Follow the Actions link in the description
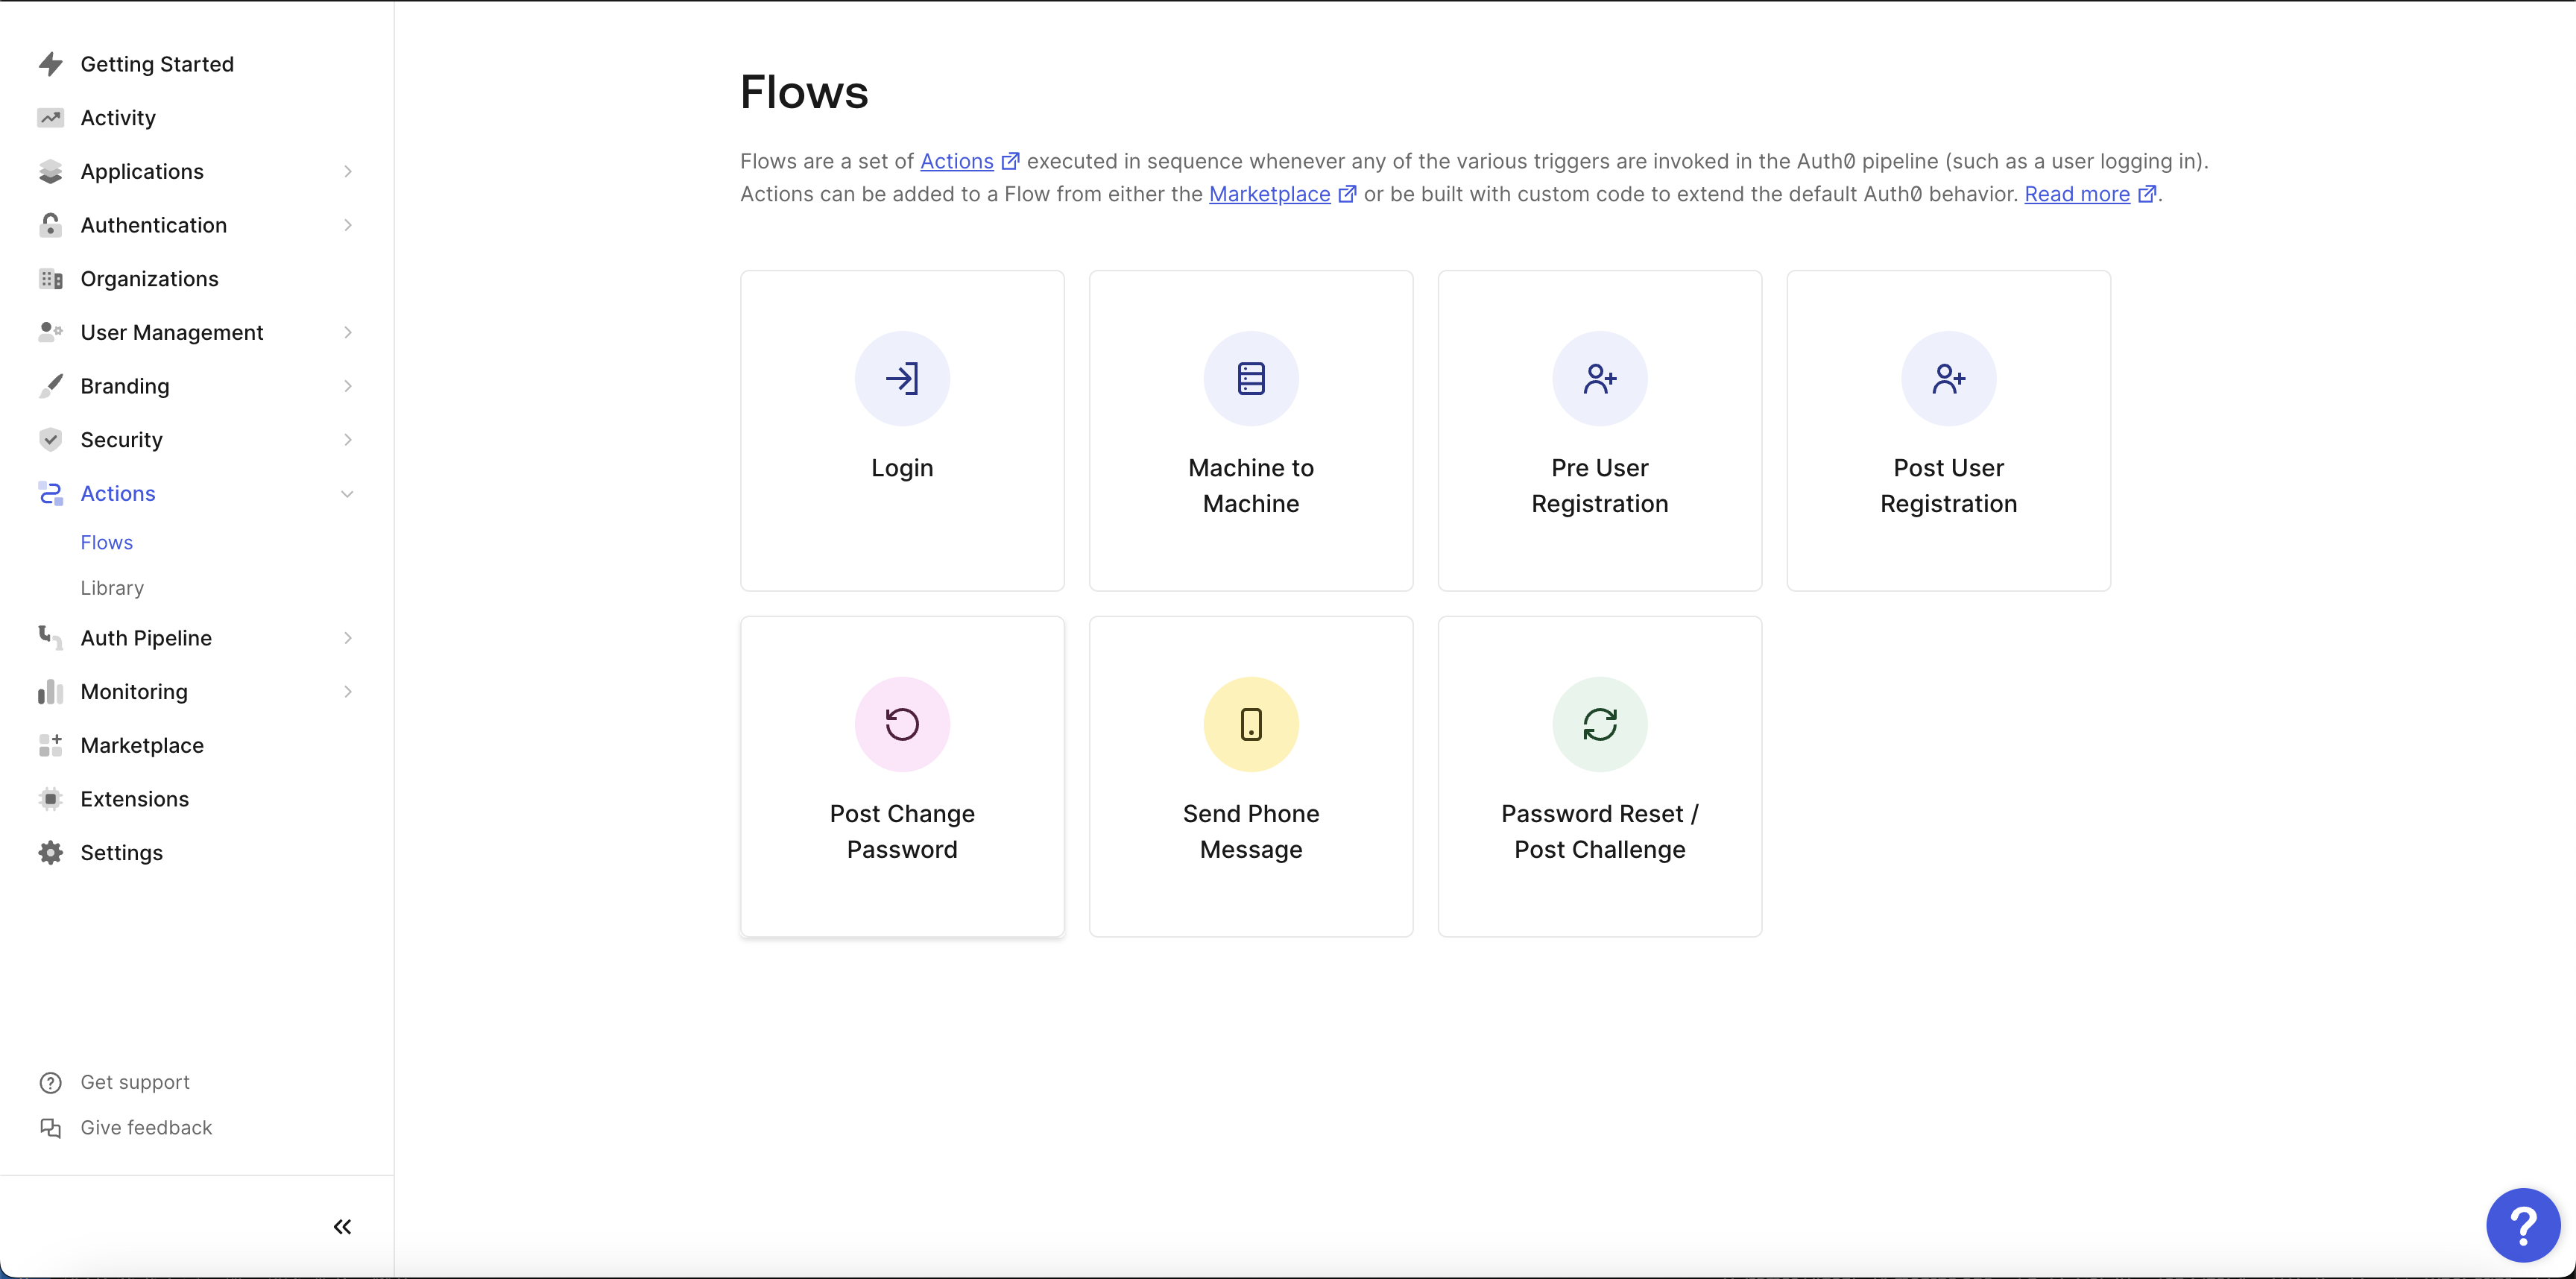The image size is (2576, 1279). click(x=956, y=161)
